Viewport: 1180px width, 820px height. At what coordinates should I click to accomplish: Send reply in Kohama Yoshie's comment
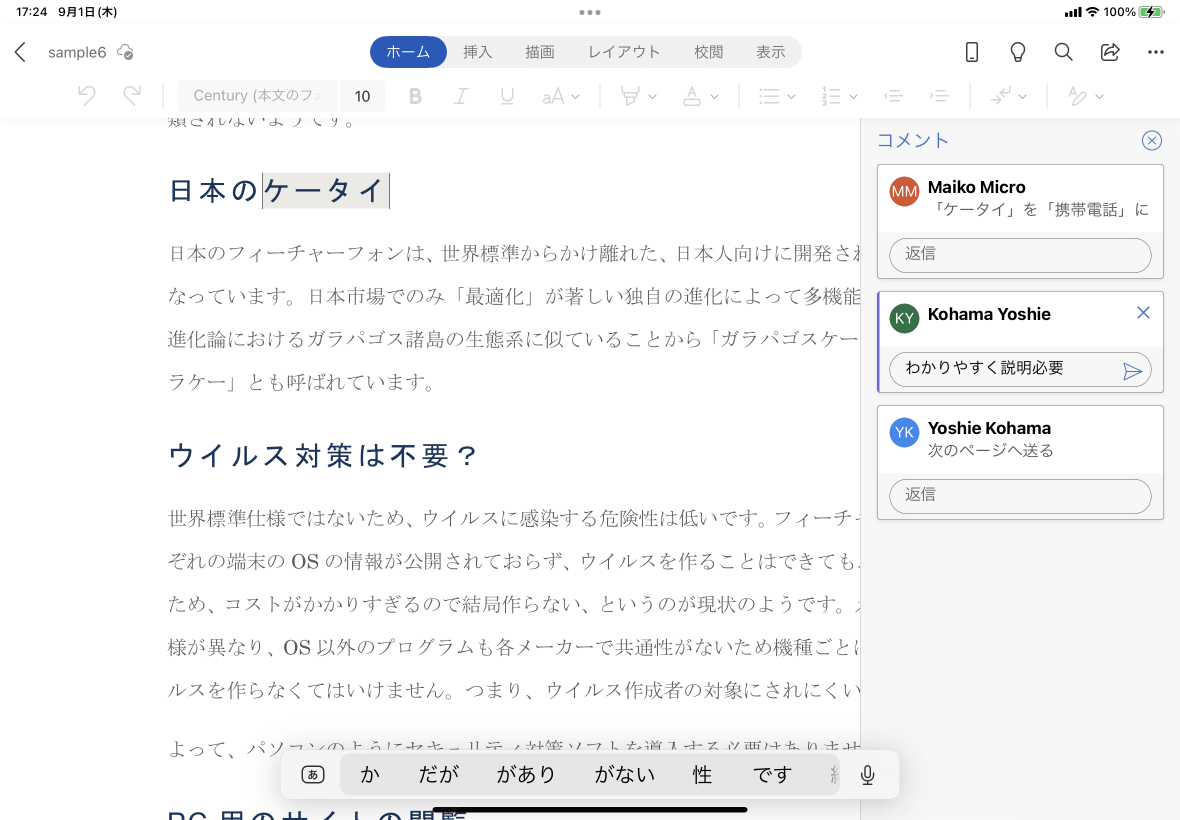[x=1134, y=369]
